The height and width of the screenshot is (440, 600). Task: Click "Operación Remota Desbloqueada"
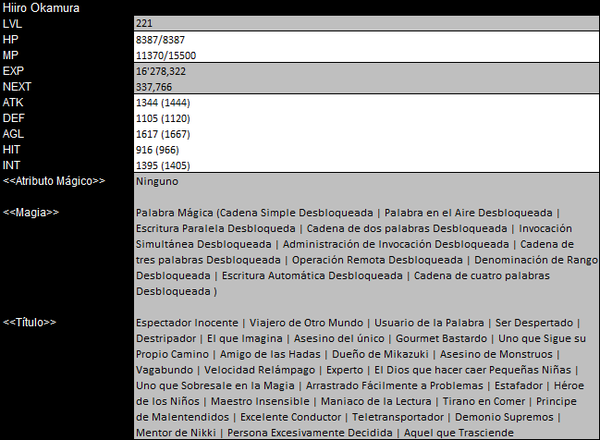(377, 260)
